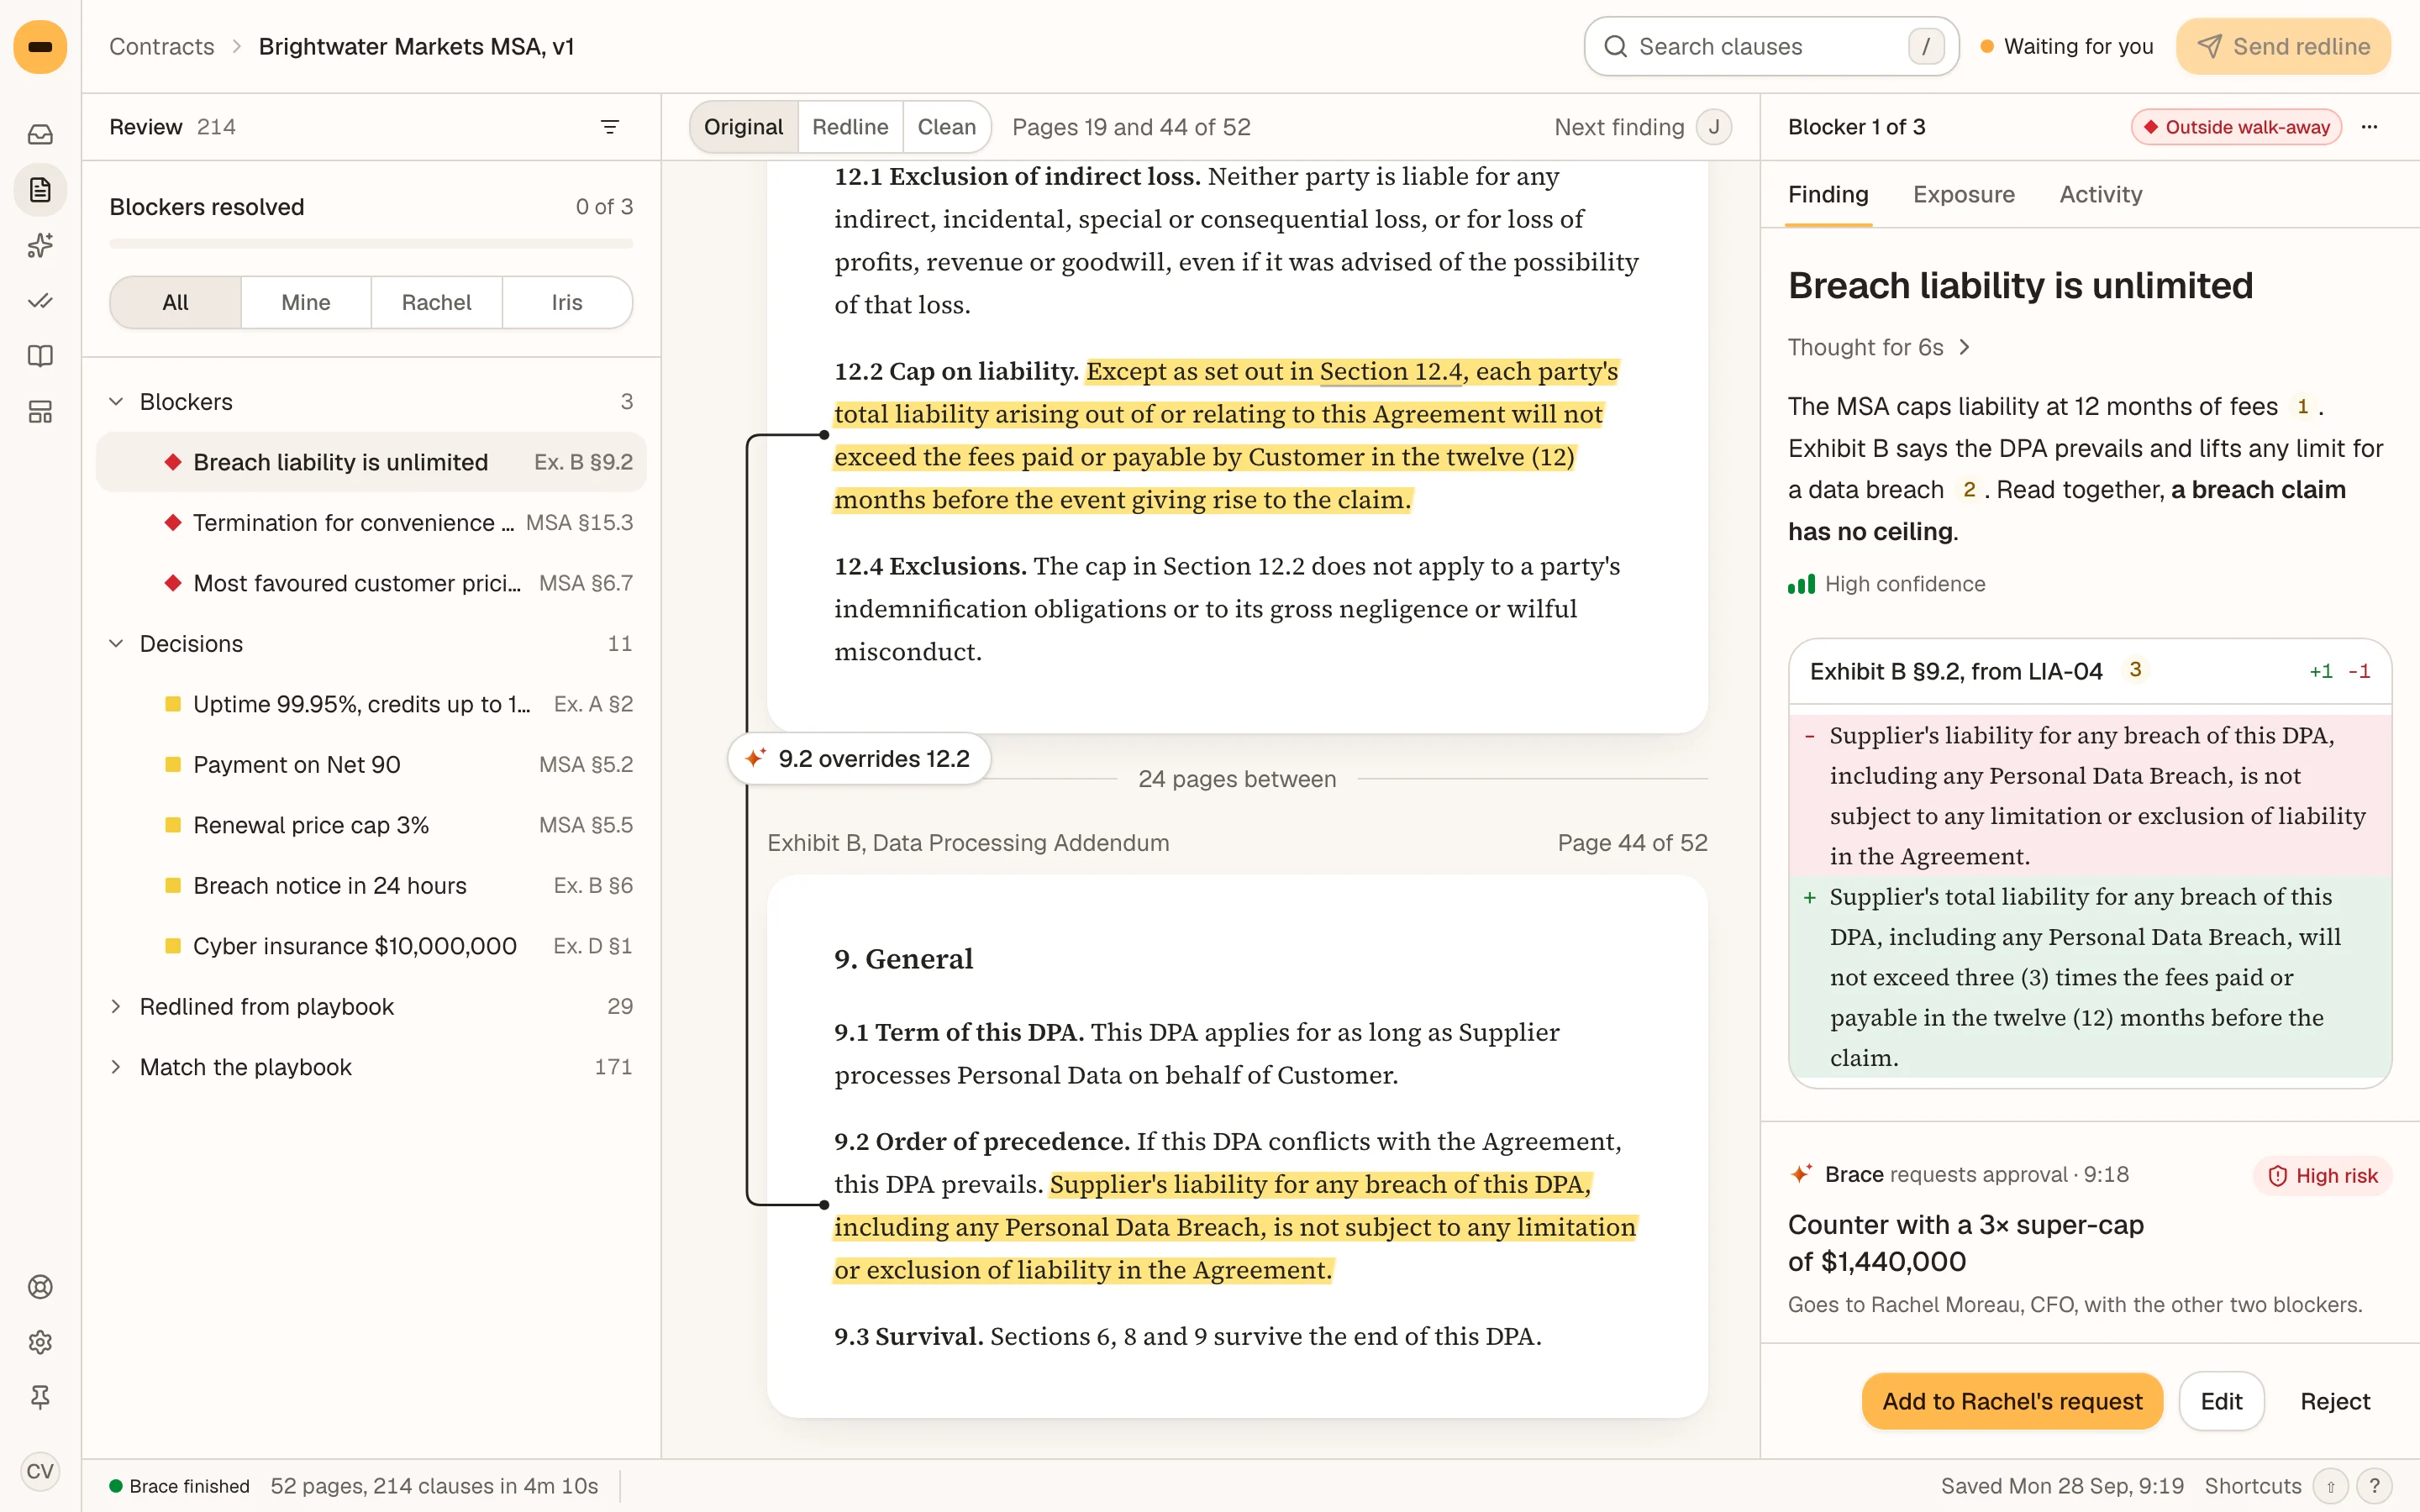This screenshot has height=1512, width=2420.
Task: Click the Search clauses field
Action: click(x=1771, y=47)
